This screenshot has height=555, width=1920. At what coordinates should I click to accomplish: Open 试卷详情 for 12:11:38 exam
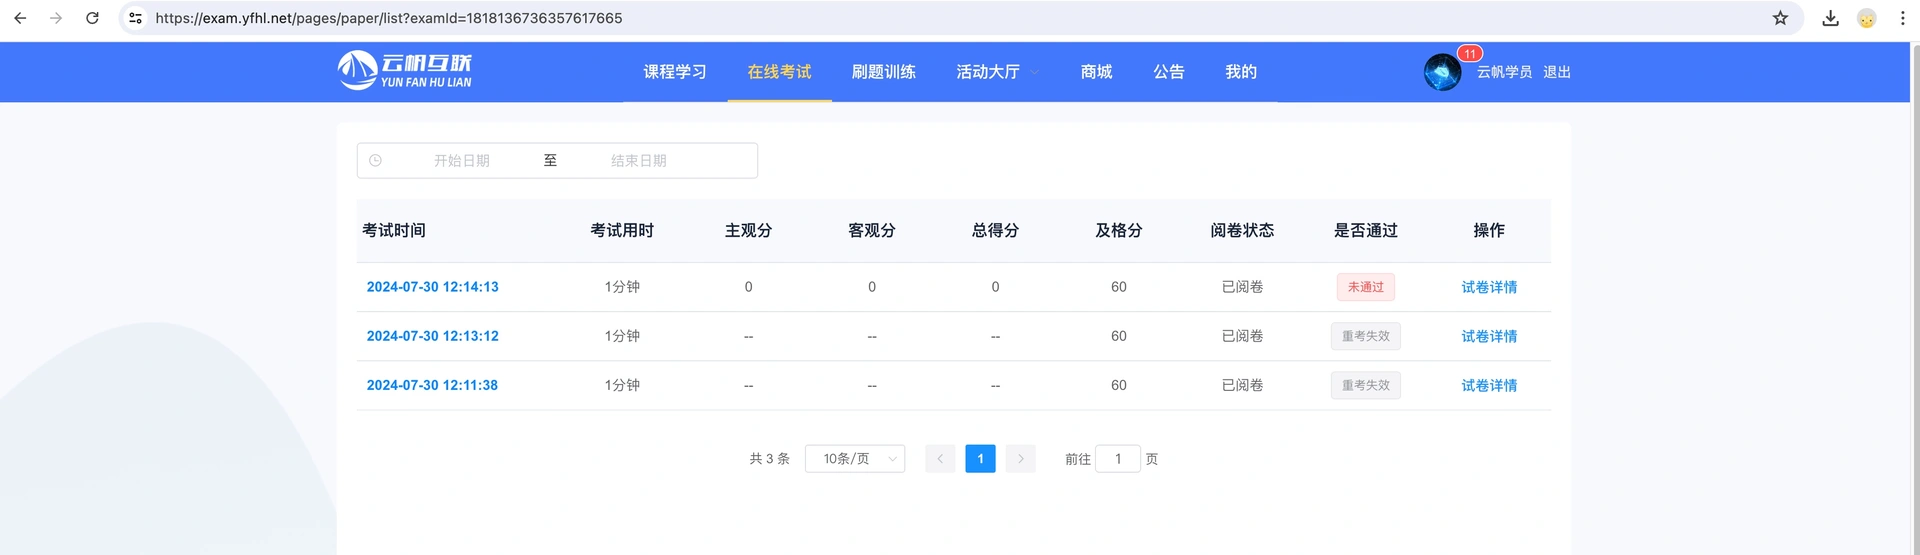(x=1489, y=385)
